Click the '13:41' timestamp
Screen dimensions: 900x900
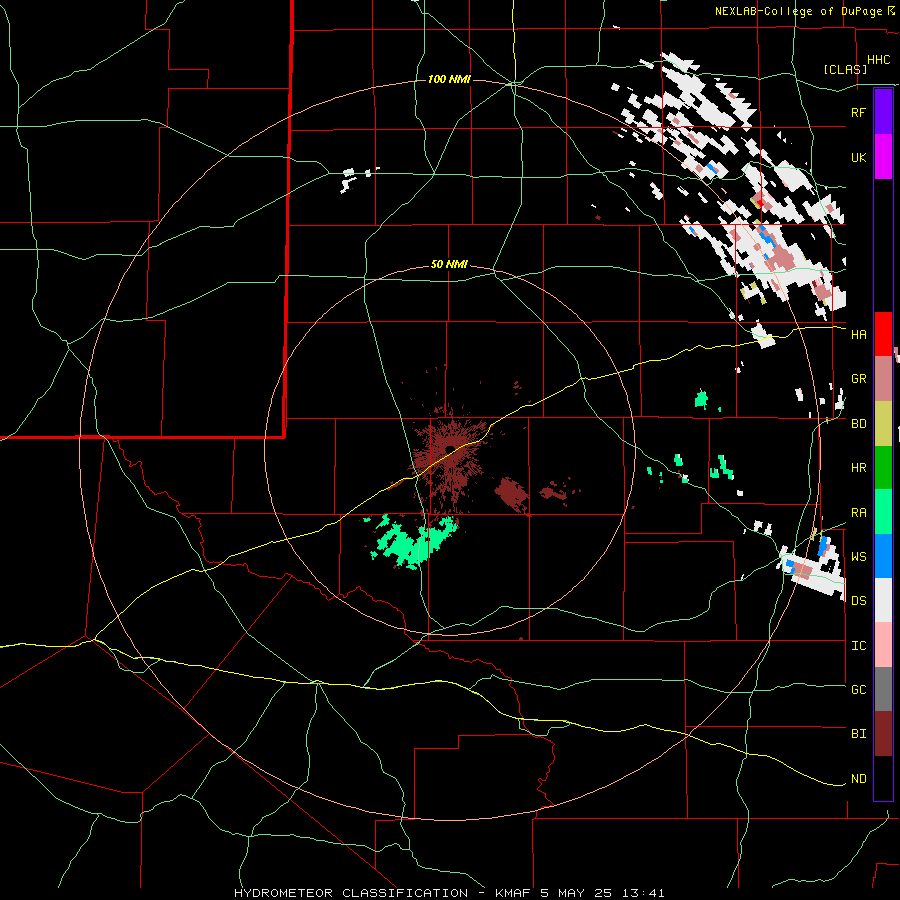tap(642, 893)
